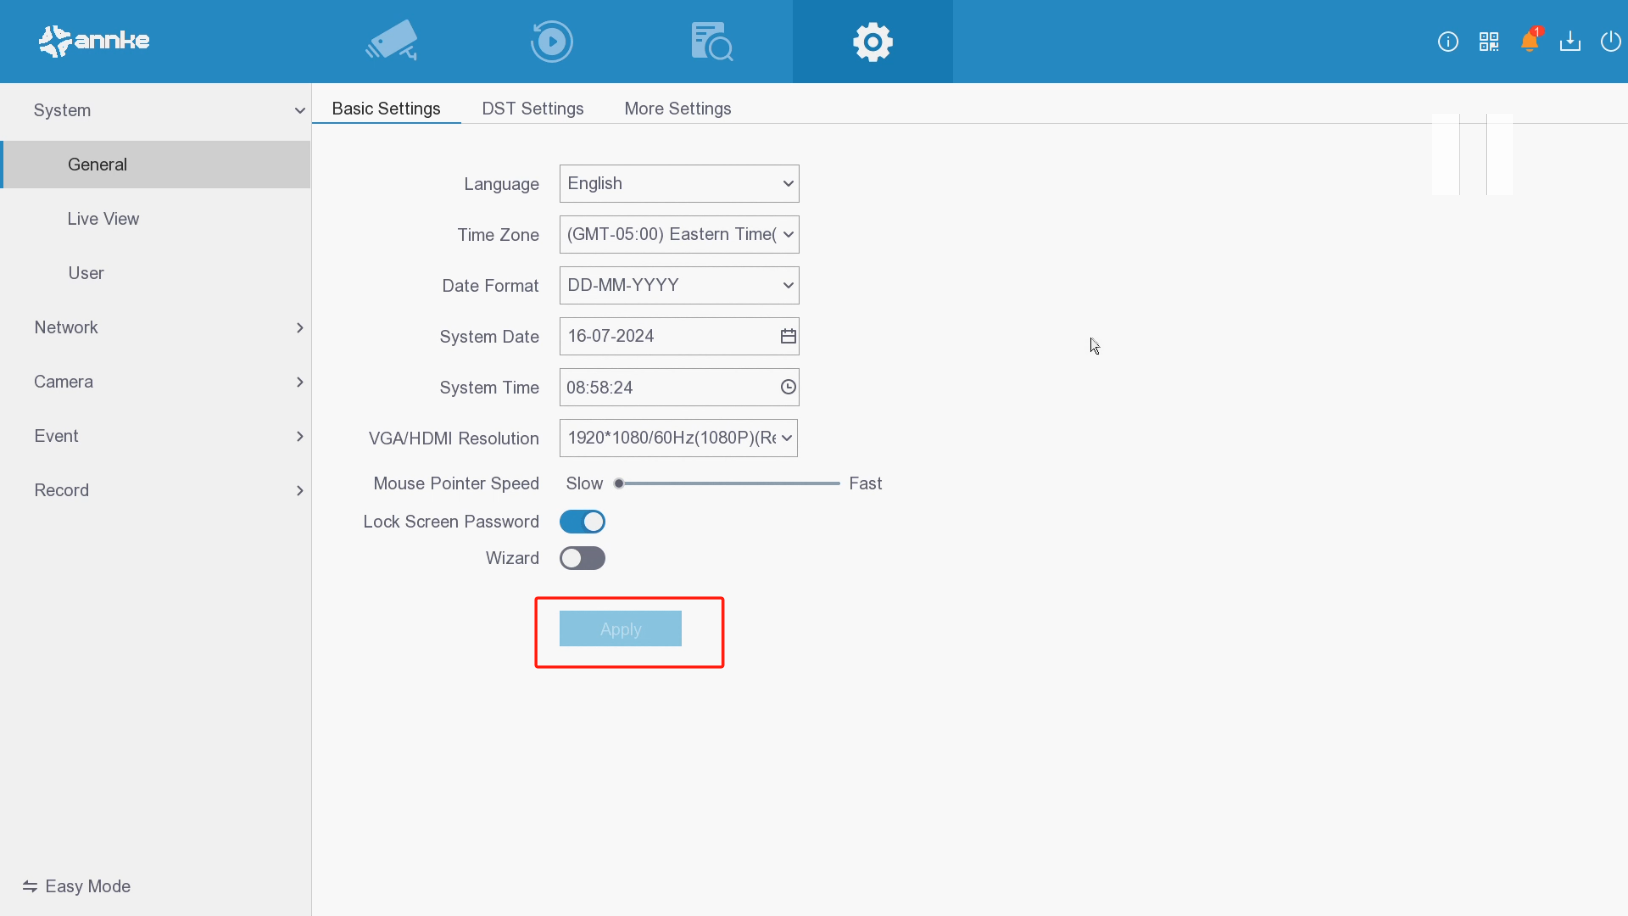The height and width of the screenshot is (916, 1628).
Task: Open the Language dropdown
Action: point(679,184)
